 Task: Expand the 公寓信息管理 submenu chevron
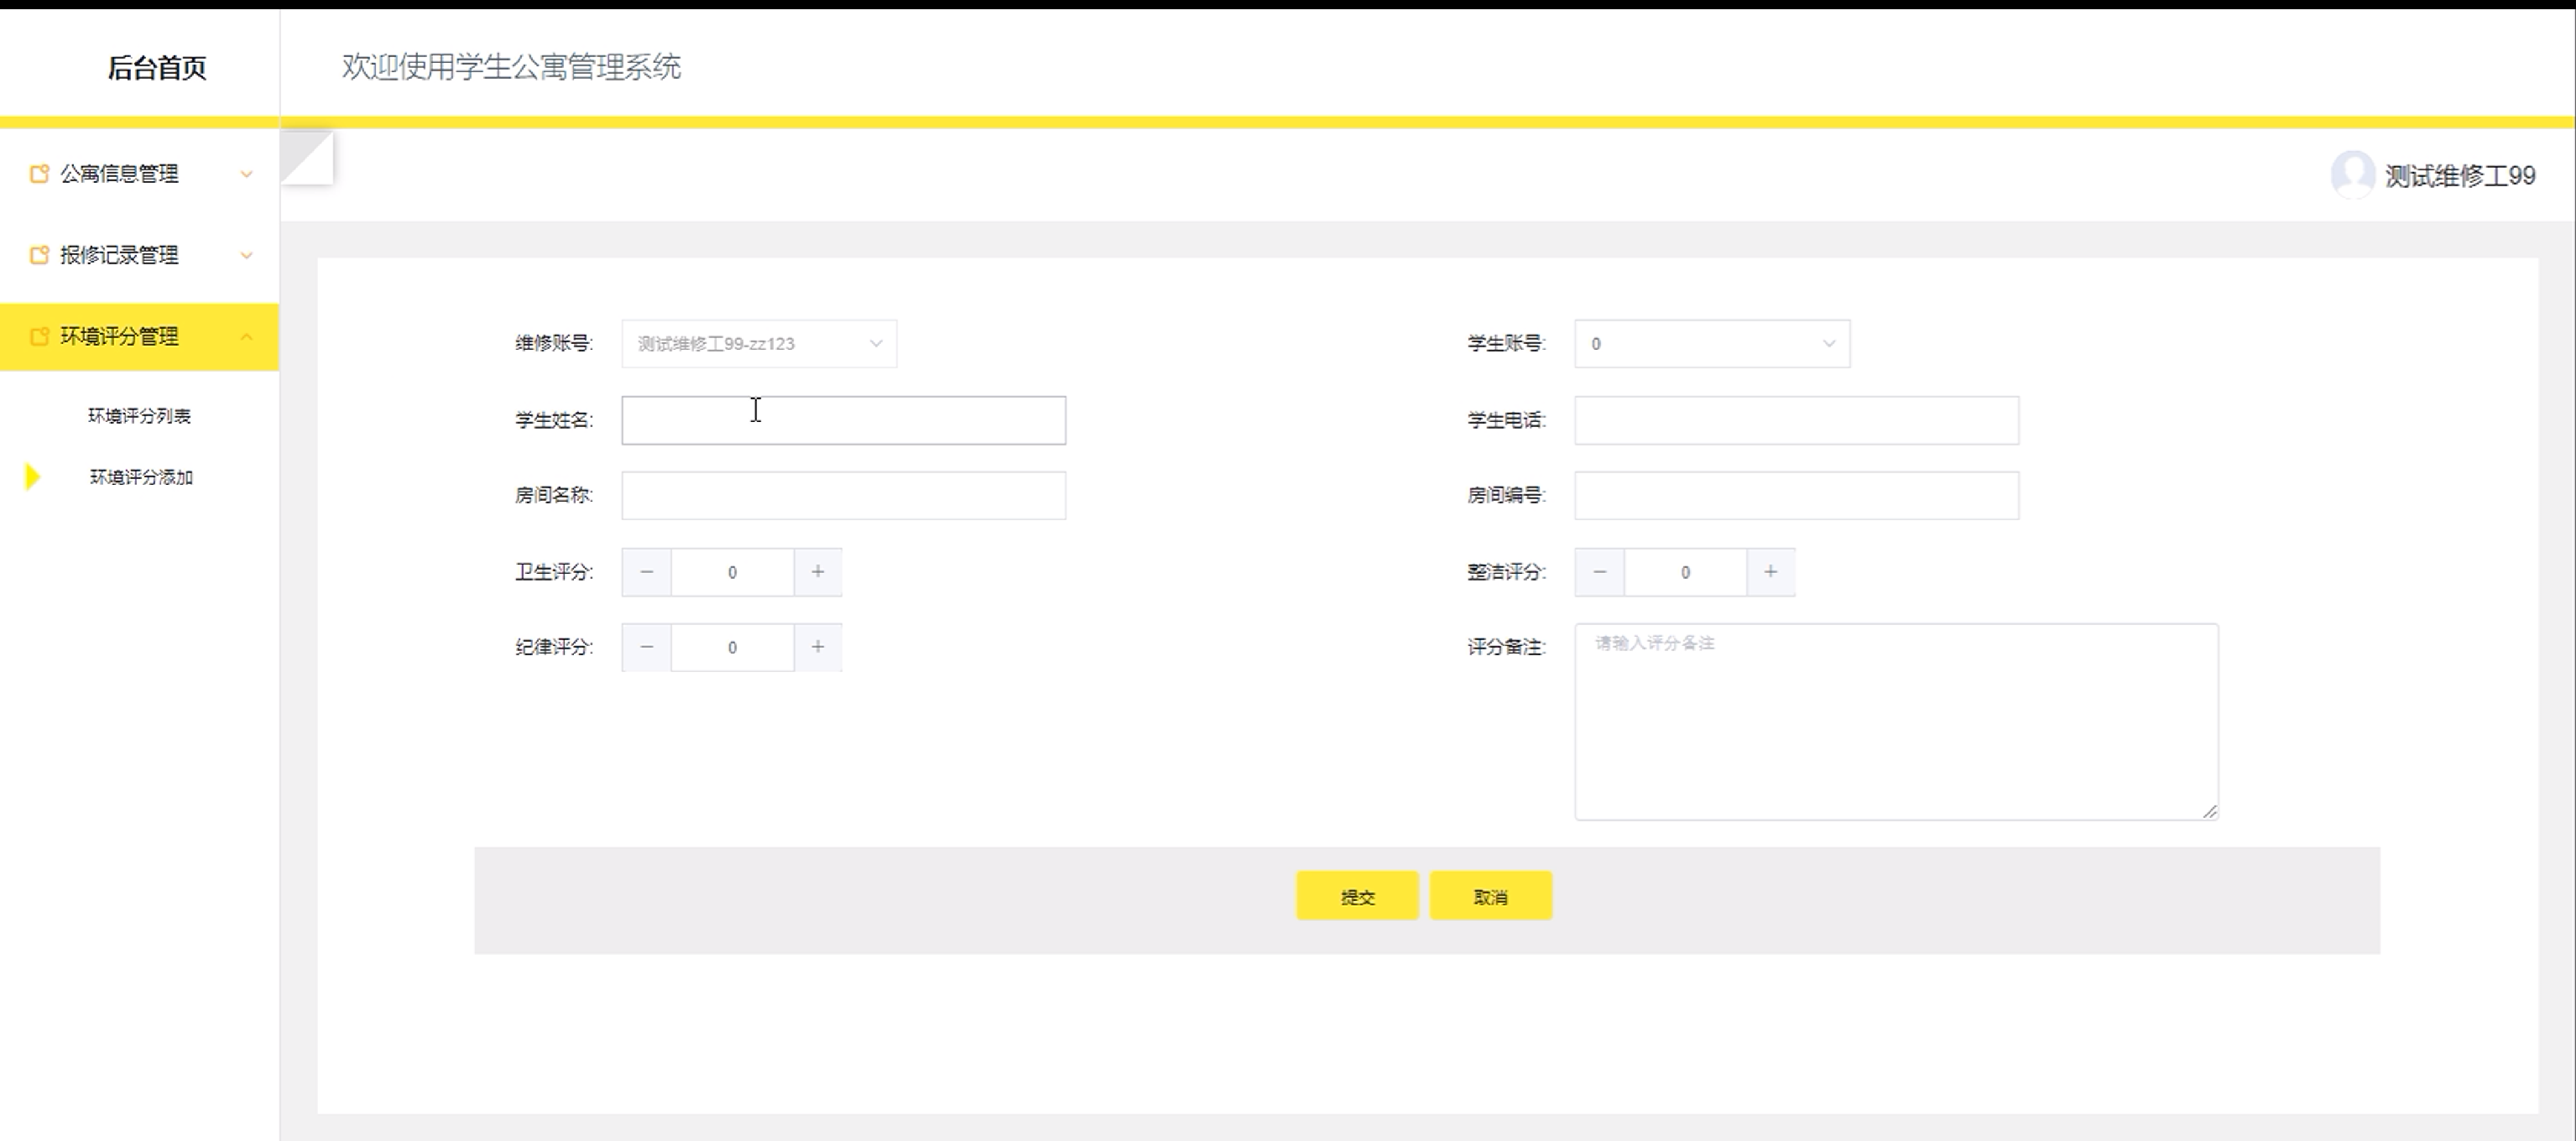pos(246,174)
